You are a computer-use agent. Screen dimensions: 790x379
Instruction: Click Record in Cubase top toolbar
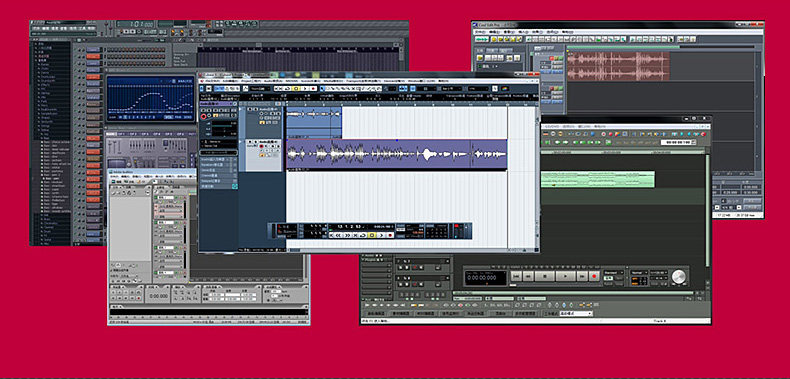(x=313, y=89)
